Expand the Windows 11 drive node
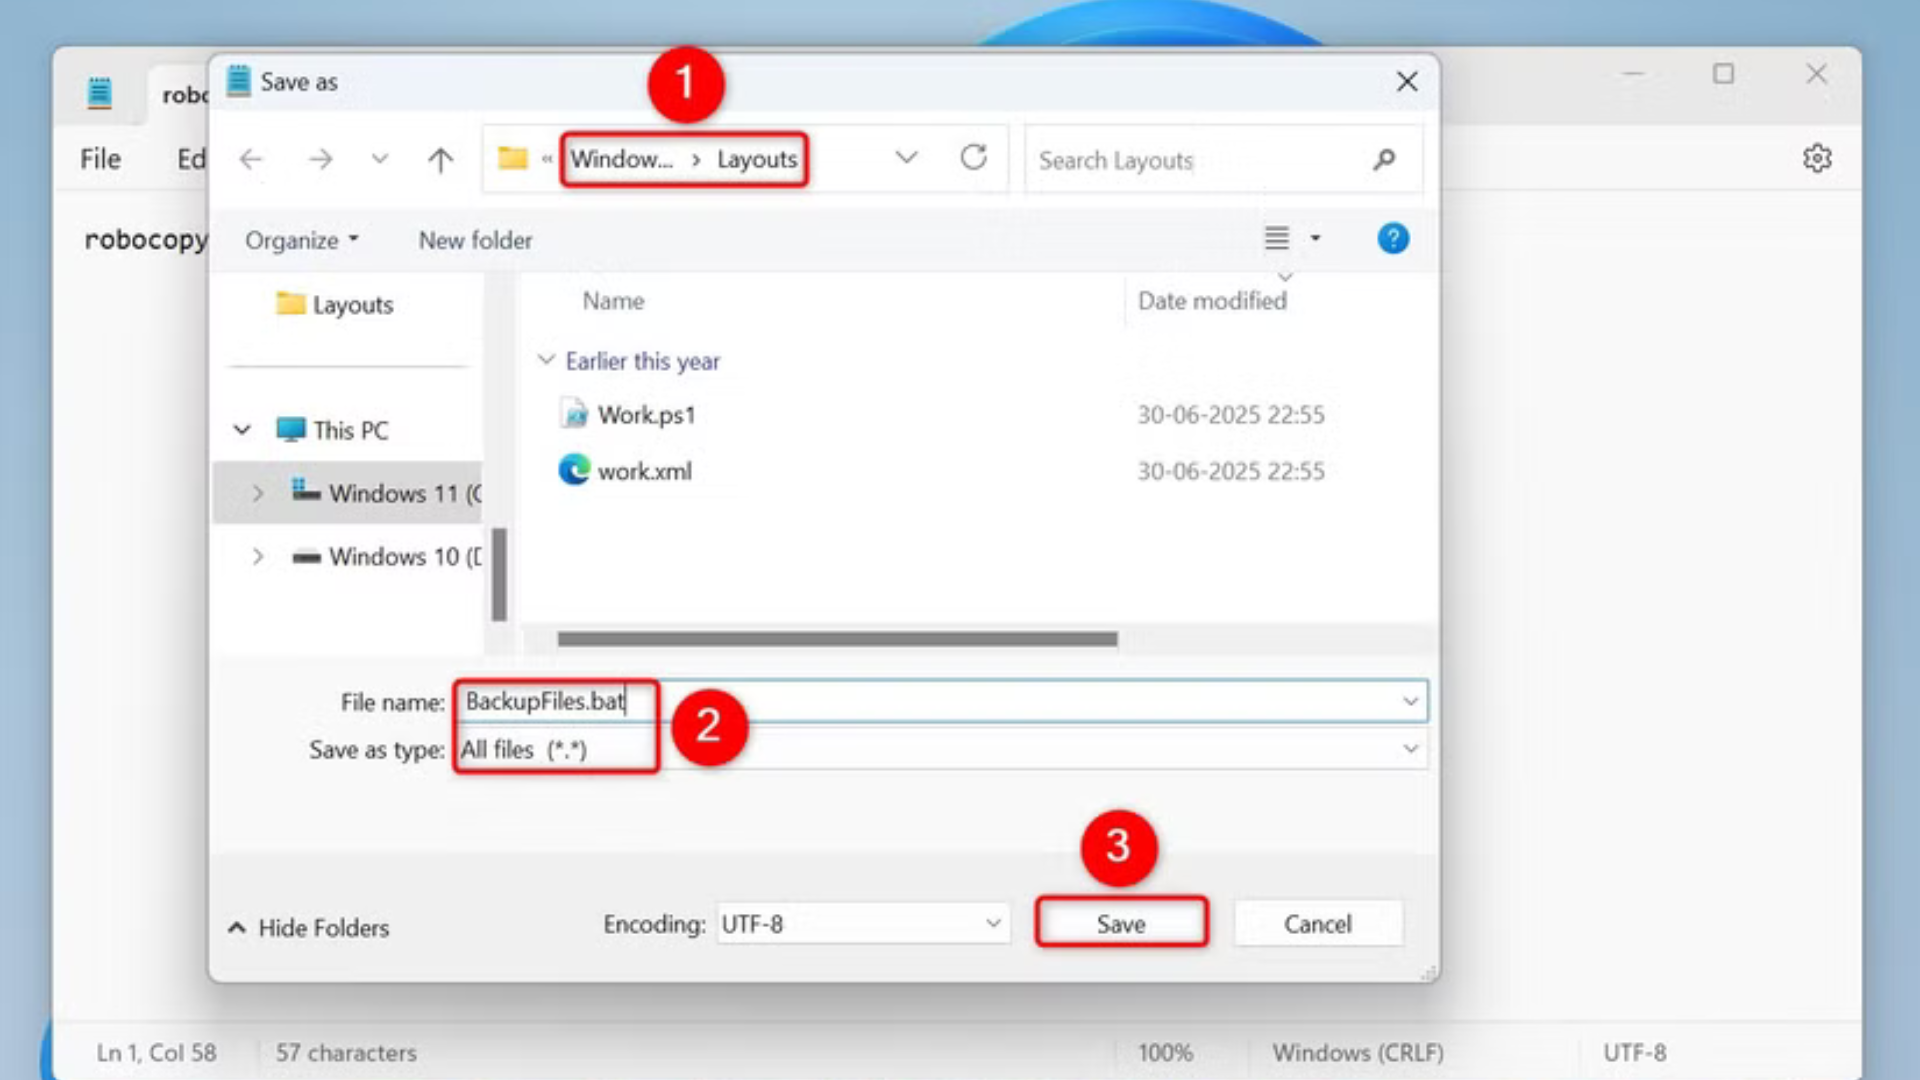The width and height of the screenshot is (1920, 1080). [x=258, y=493]
